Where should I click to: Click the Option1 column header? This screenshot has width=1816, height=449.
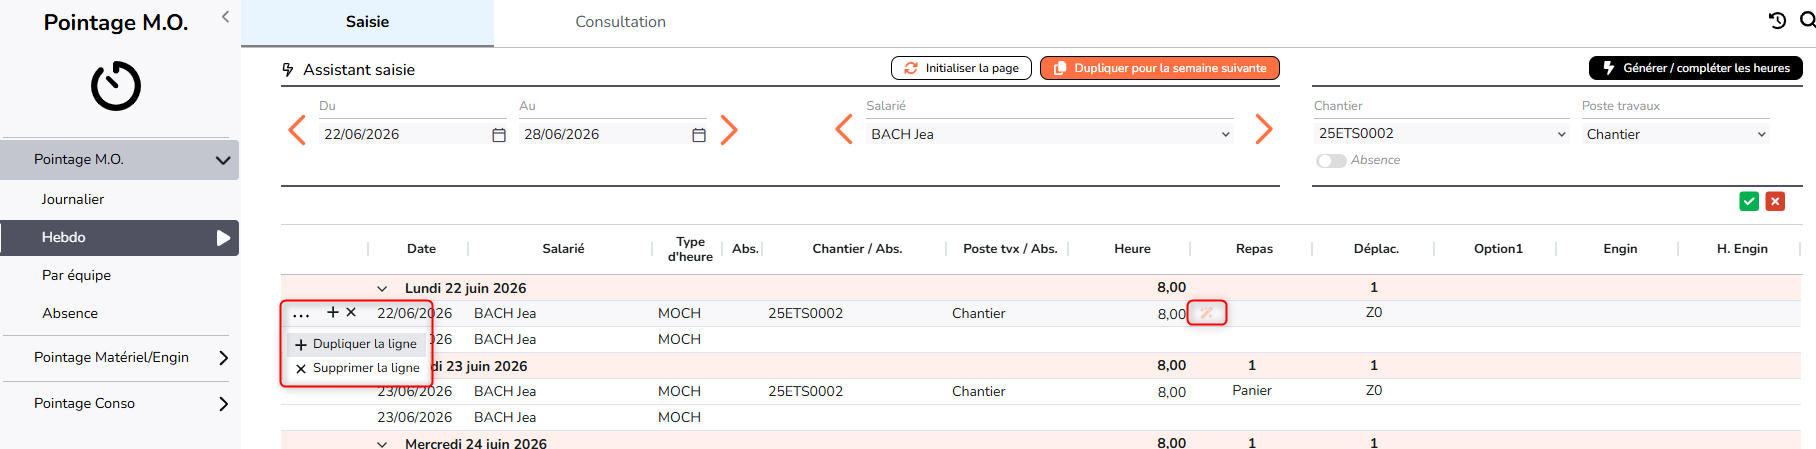click(1498, 249)
